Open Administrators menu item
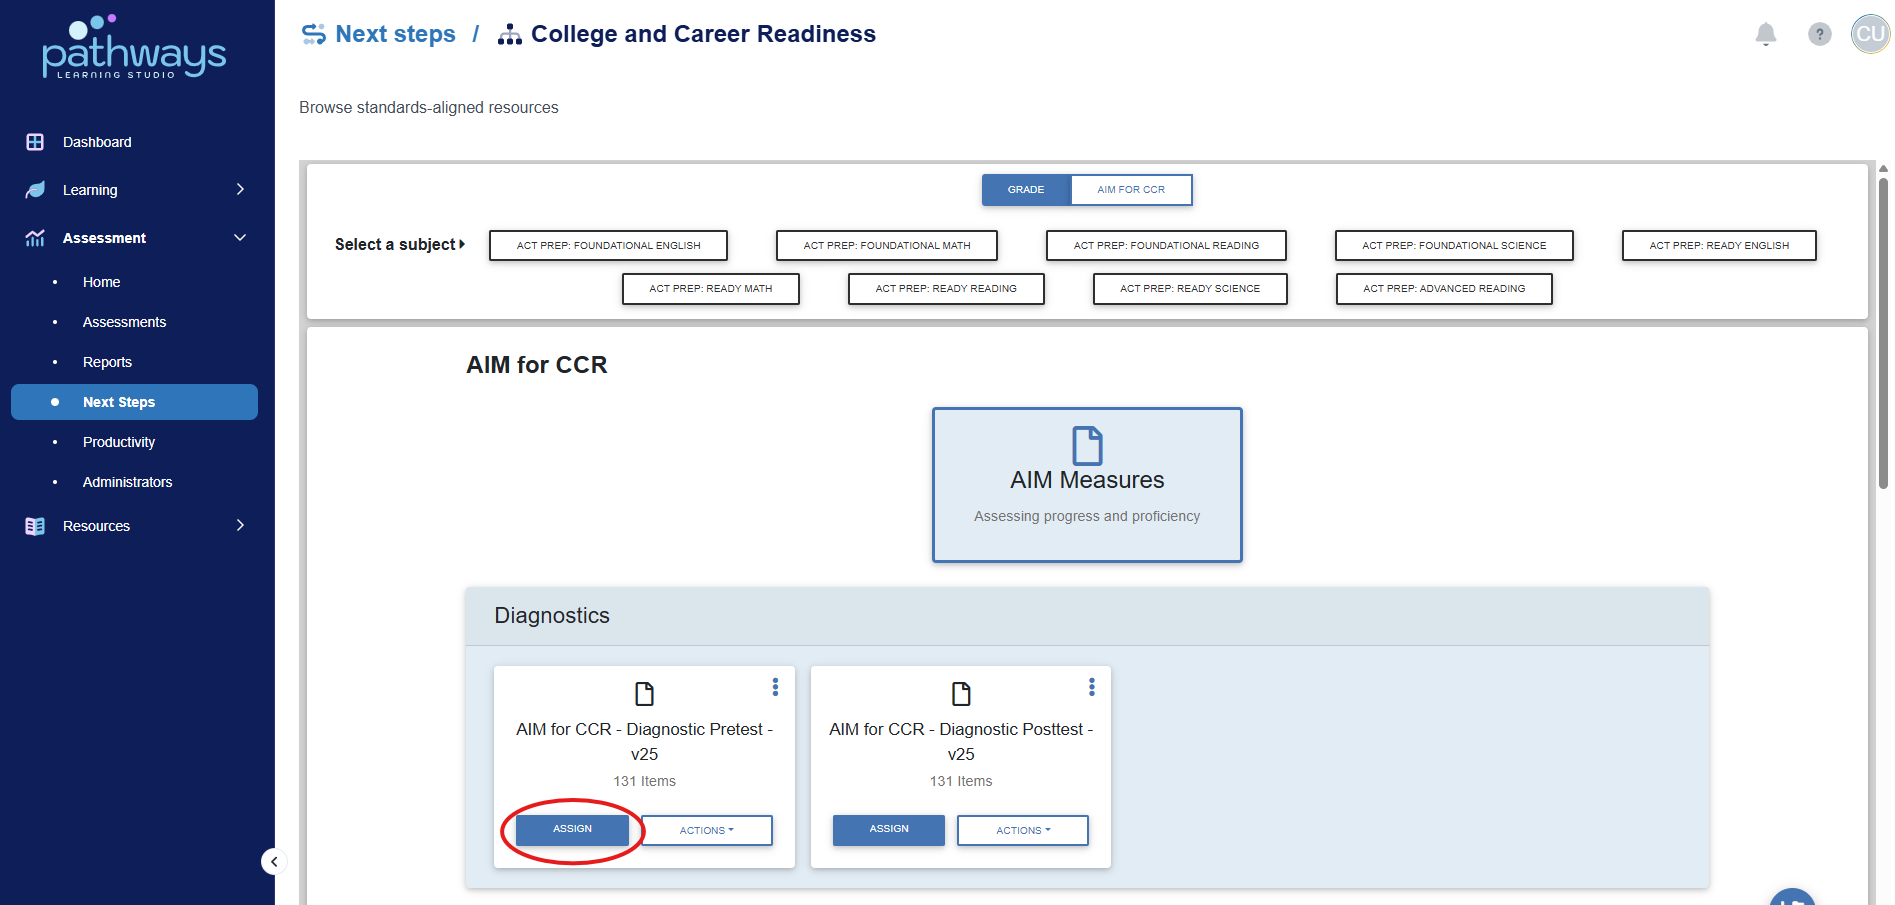Screen dimensions: 1895x905 [x=127, y=482]
